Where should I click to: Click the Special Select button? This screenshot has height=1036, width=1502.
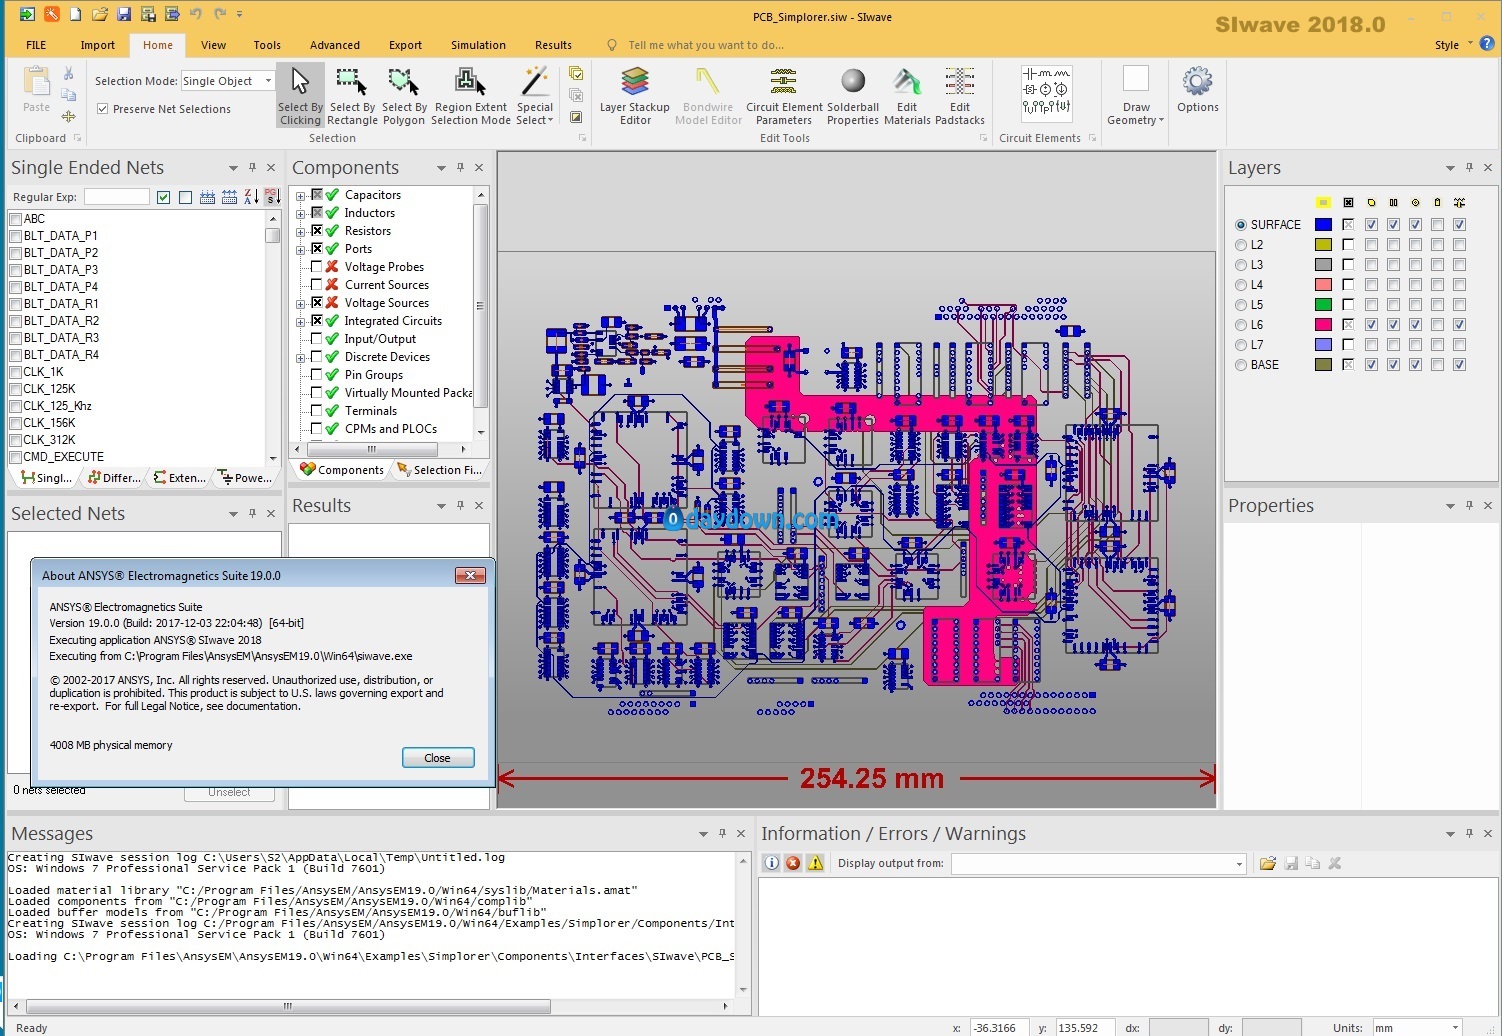point(534,96)
